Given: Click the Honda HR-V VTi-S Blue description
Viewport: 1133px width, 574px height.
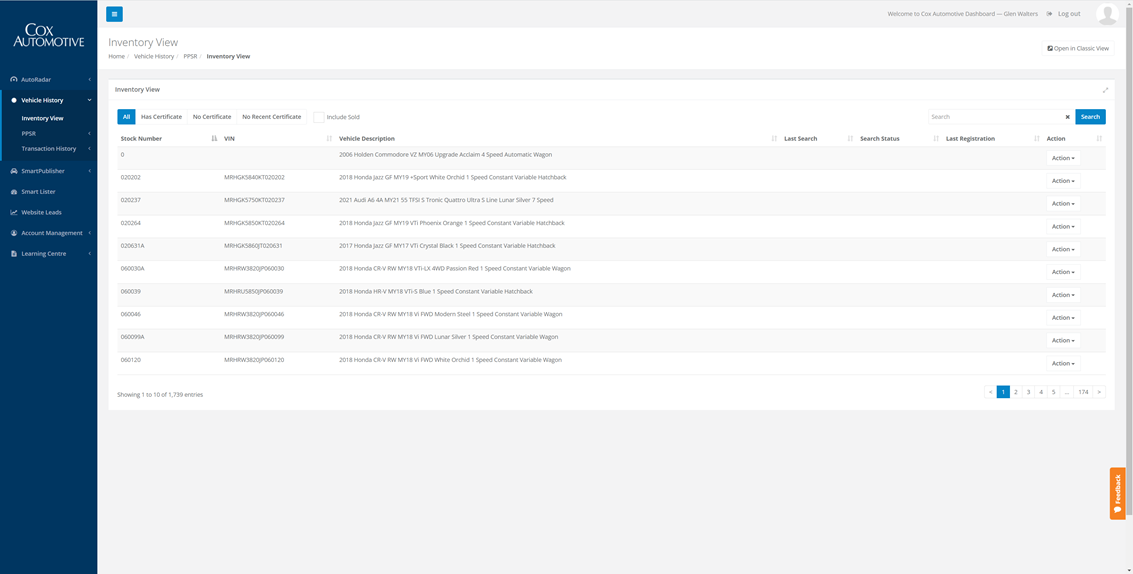Looking at the screenshot, I should click(x=436, y=291).
